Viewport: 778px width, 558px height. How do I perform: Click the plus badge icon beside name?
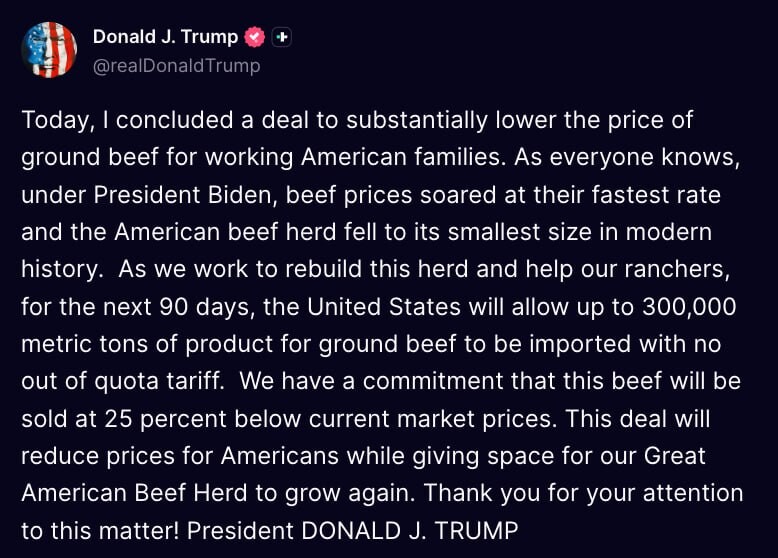coord(282,37)
